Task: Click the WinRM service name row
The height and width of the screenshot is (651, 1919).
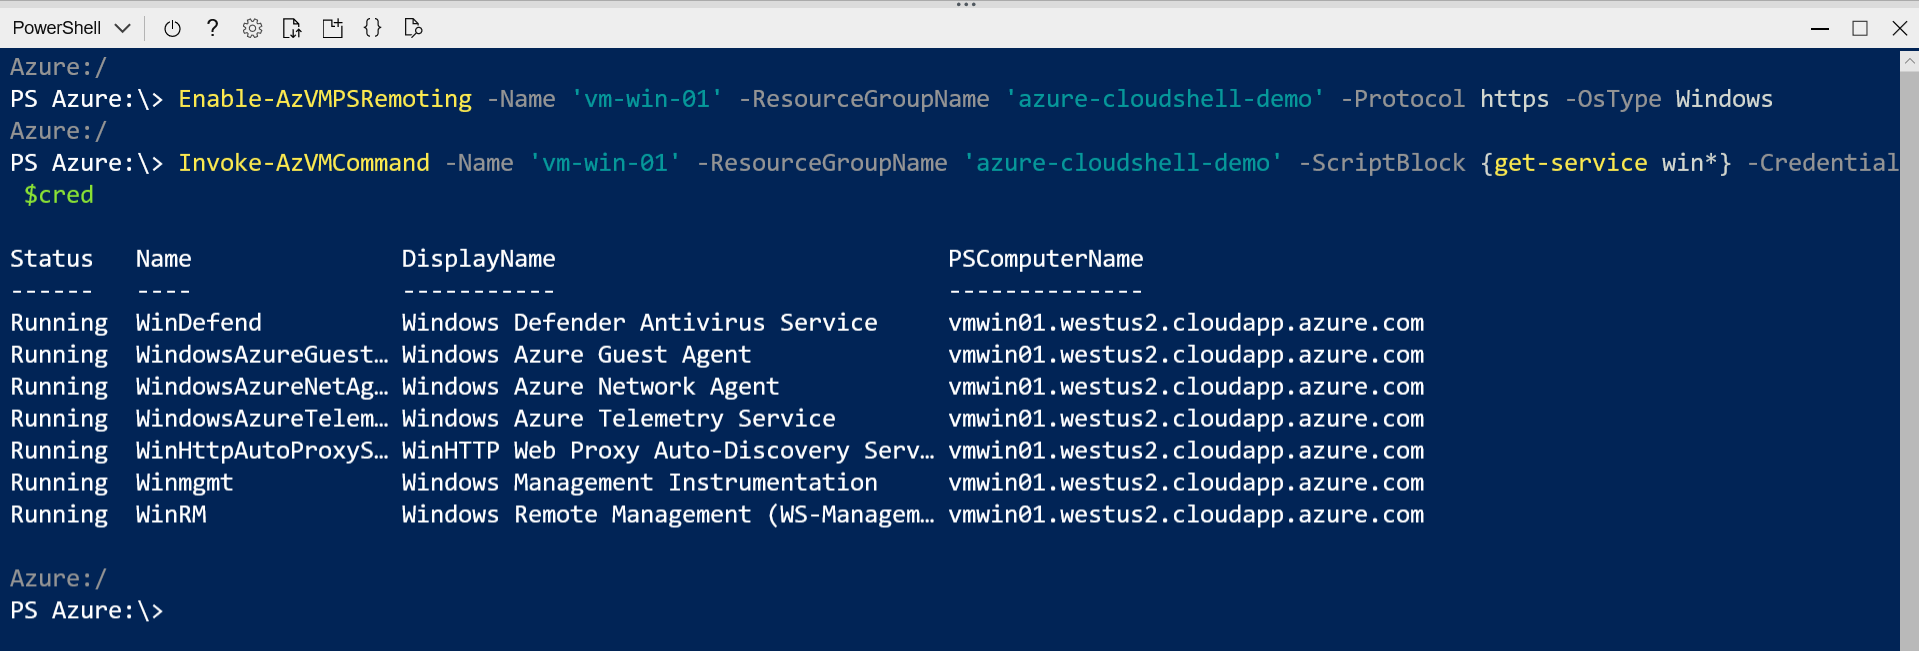Action: point(171,515)
